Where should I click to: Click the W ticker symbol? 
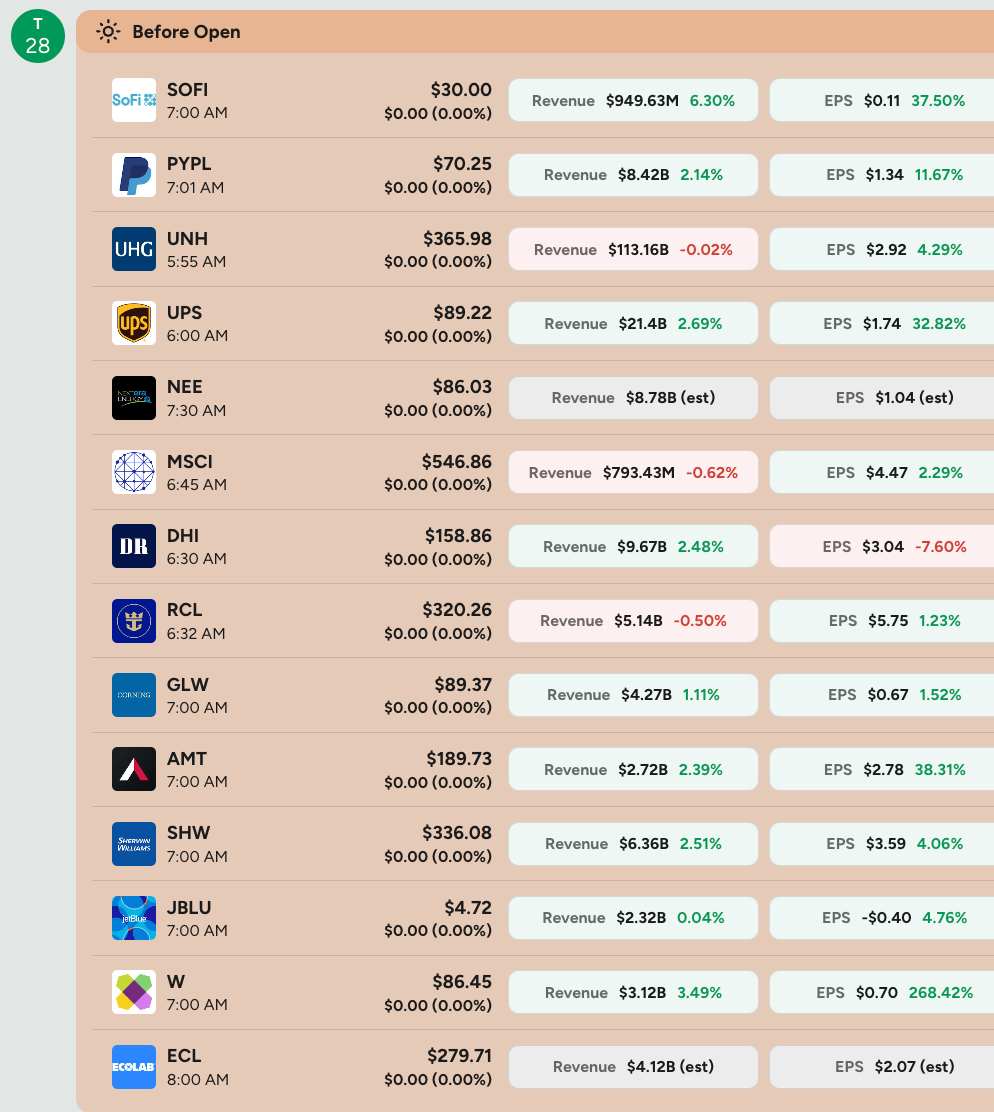[176, 982]
